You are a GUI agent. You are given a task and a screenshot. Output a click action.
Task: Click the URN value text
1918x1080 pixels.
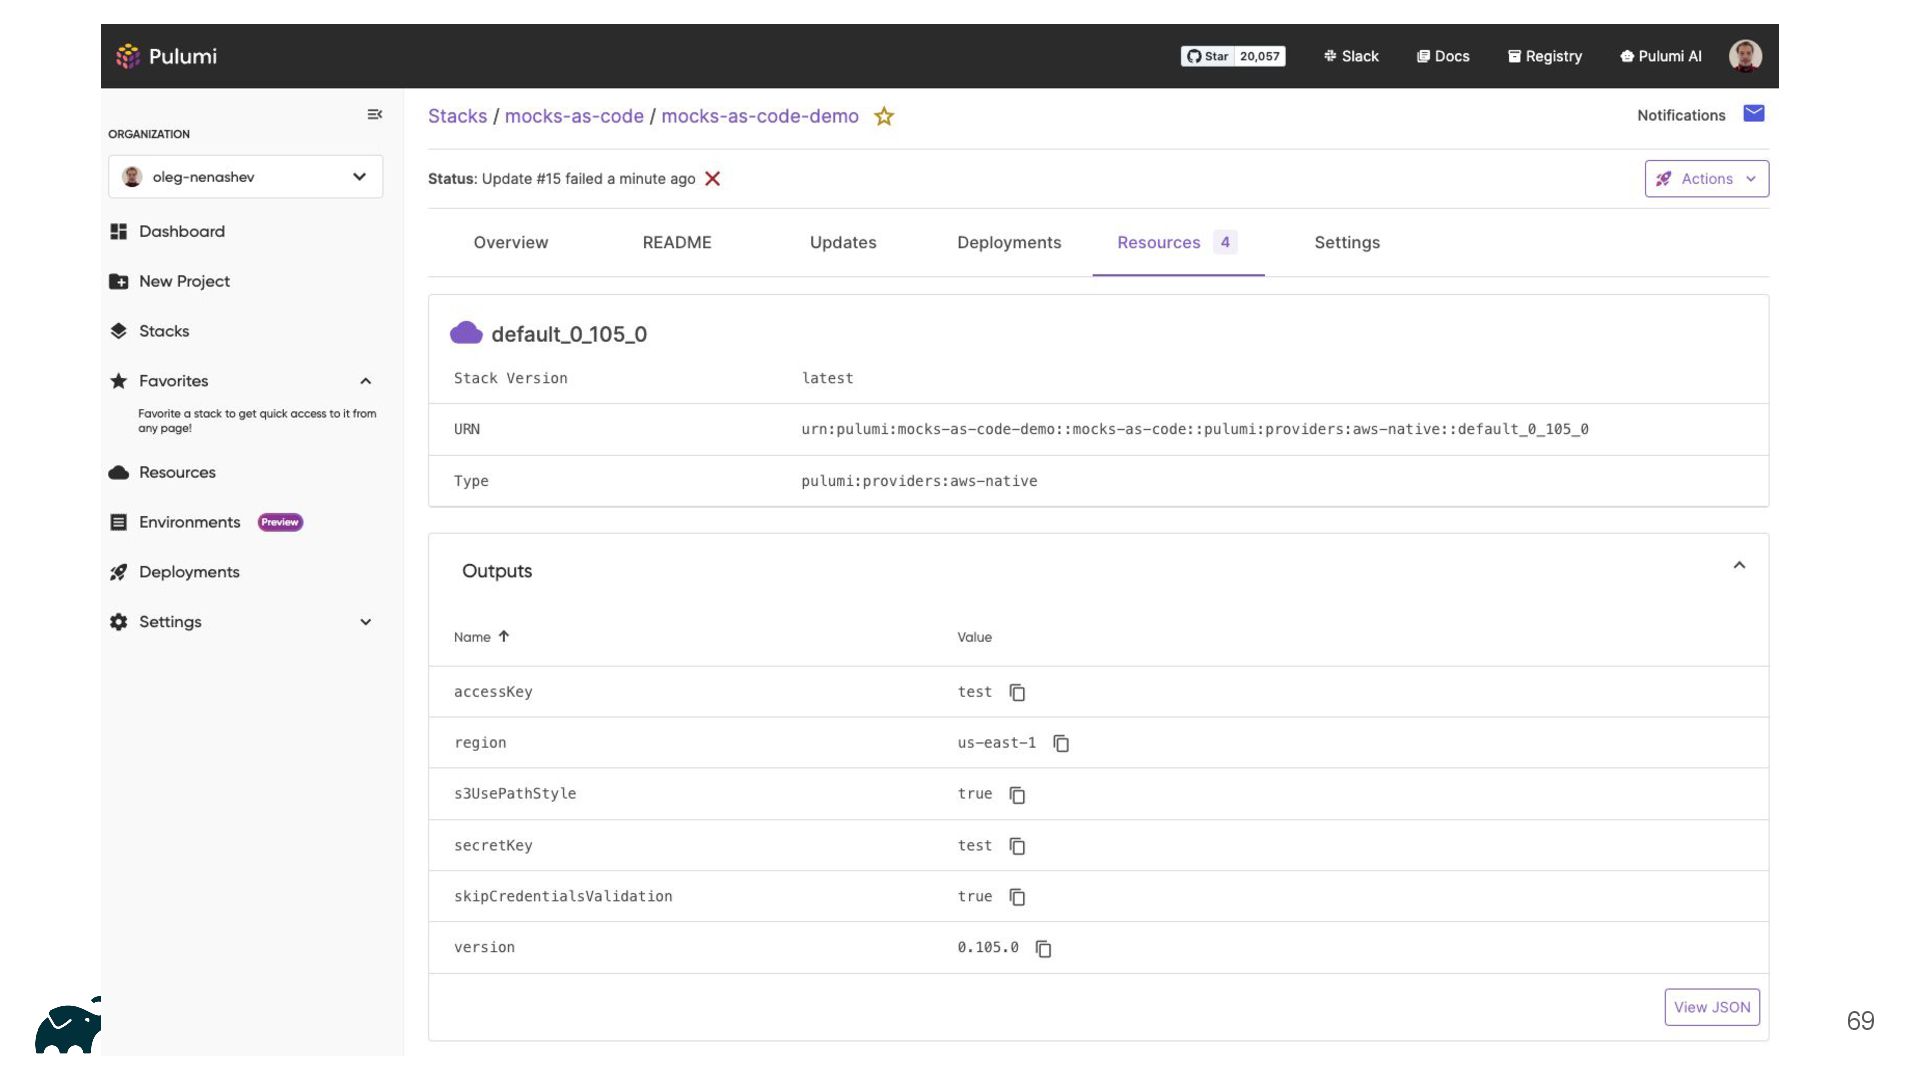pos(1195,429)
